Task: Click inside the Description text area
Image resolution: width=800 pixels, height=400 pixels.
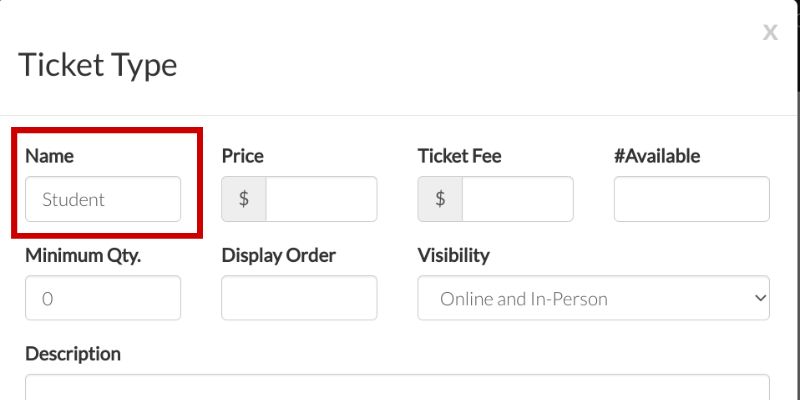Action: 397,388
